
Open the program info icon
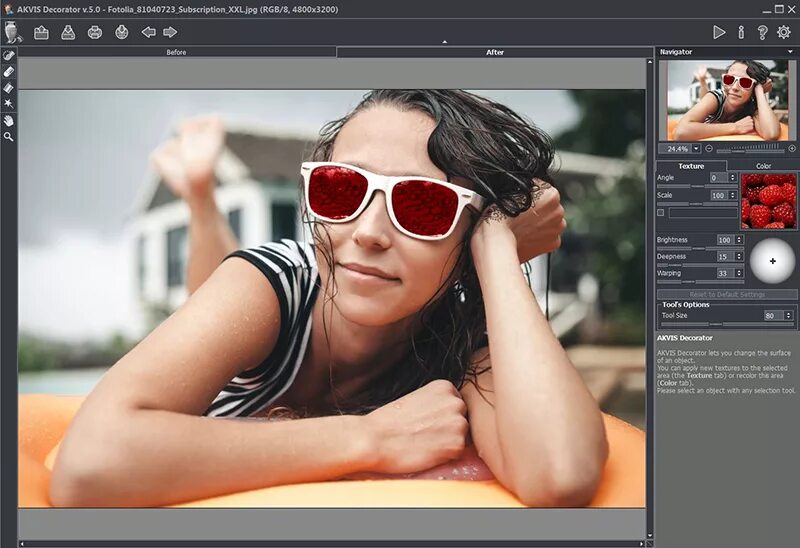click(x=741, y=32)
